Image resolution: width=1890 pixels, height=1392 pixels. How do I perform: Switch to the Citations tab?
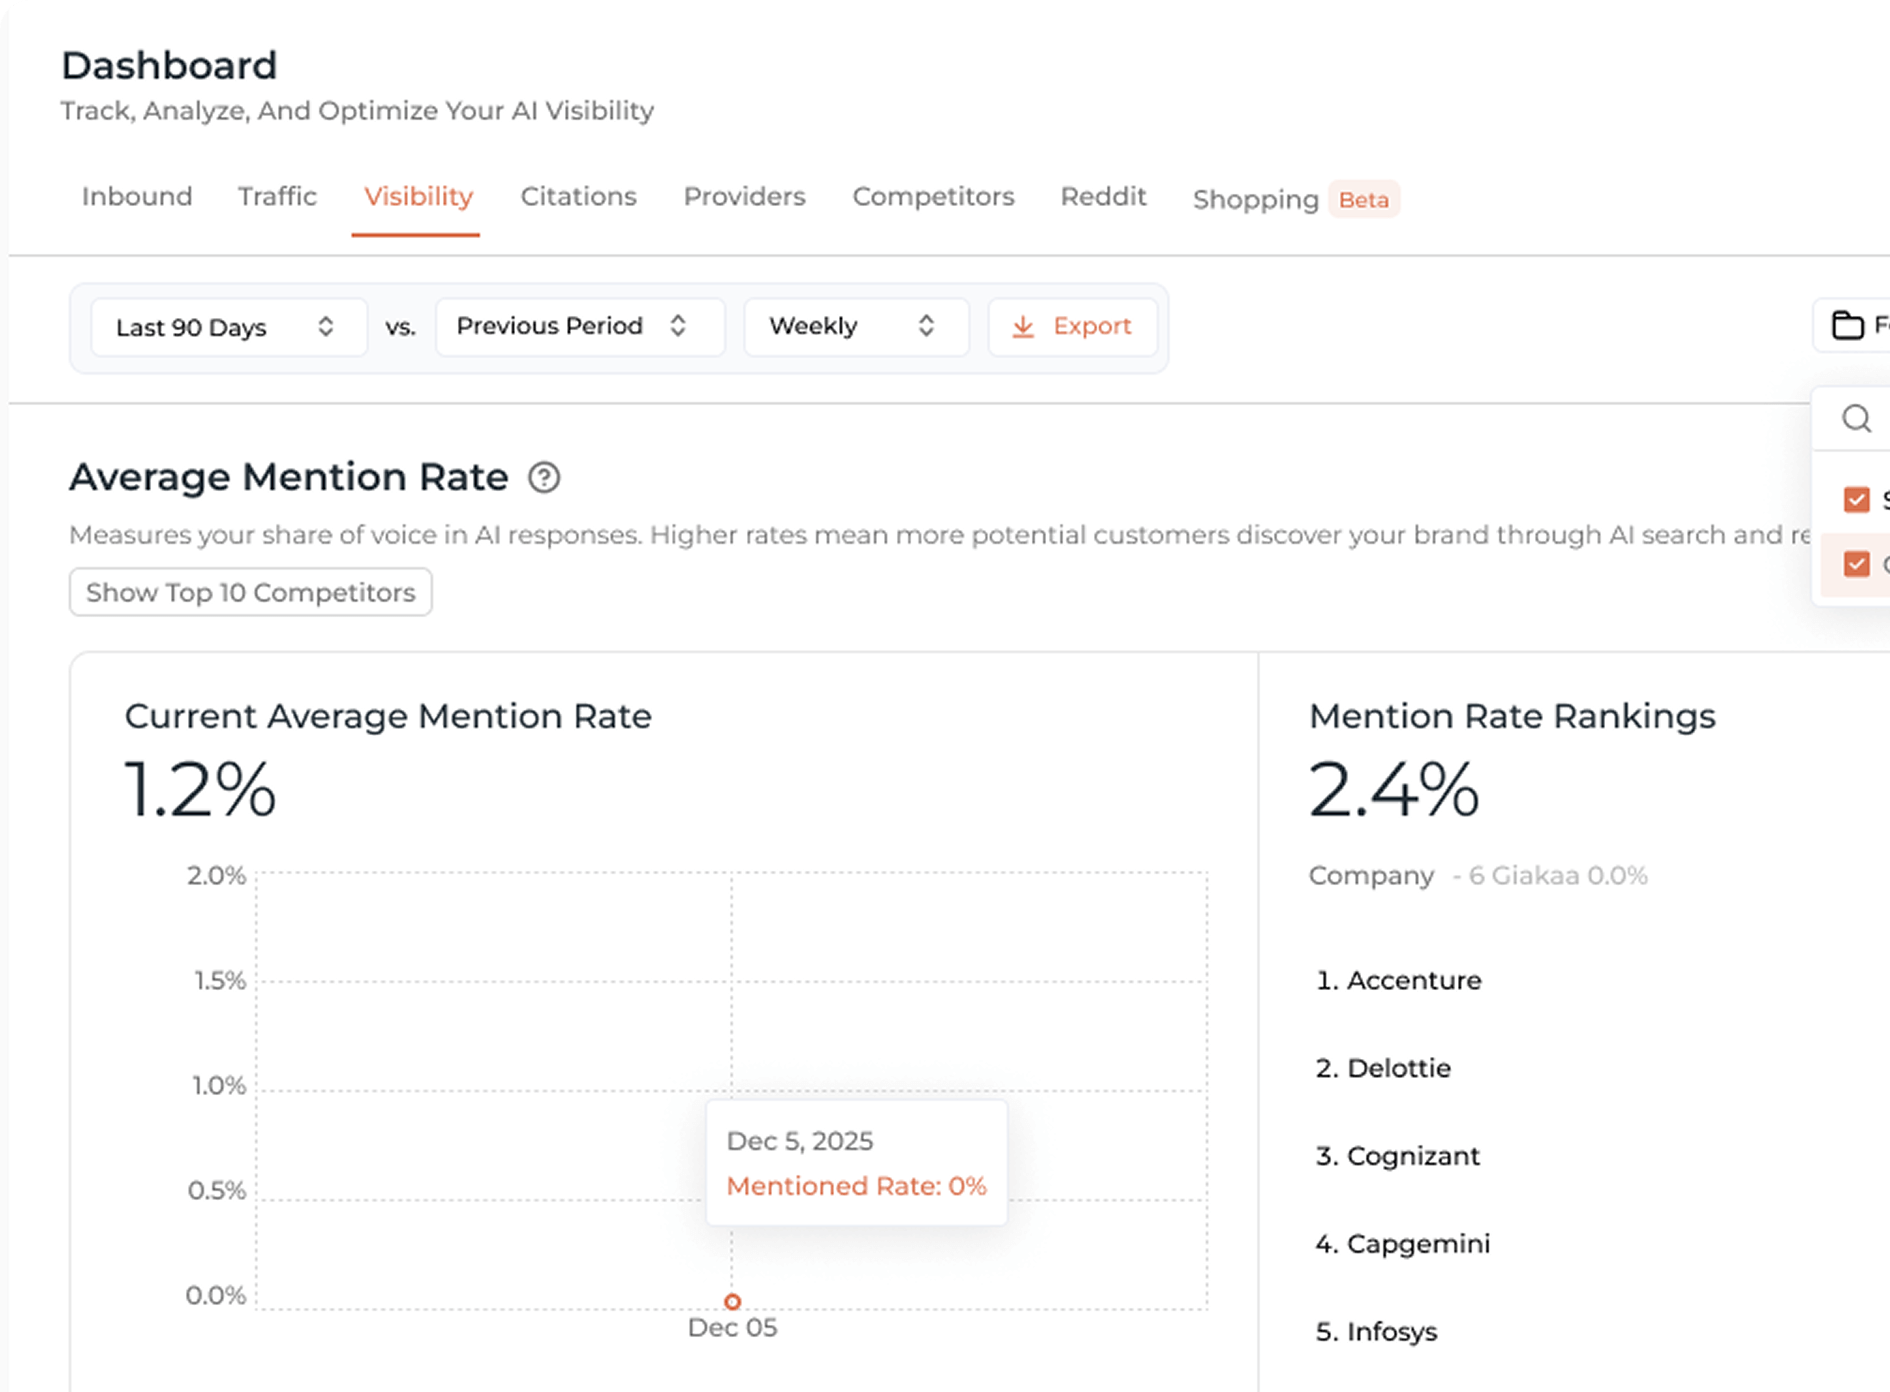pyautogui.click(x=578, y=197)
